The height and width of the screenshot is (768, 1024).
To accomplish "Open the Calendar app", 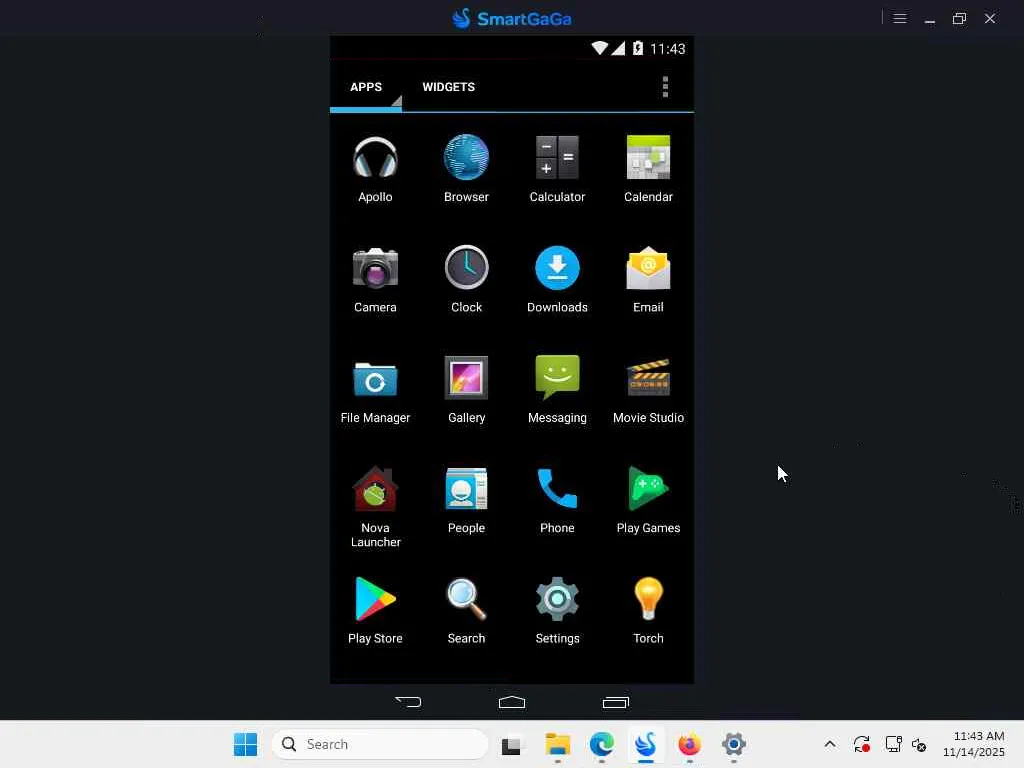I will coord(648,169).
